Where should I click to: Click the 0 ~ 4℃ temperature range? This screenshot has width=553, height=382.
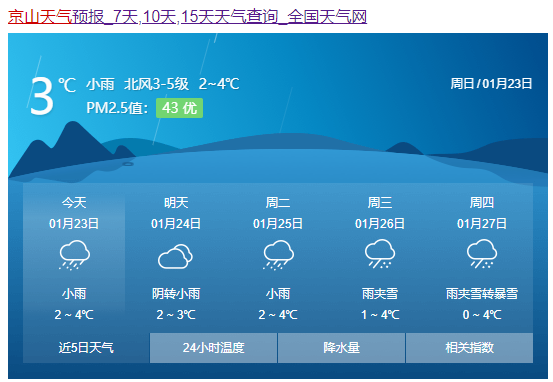coord(482,315)
